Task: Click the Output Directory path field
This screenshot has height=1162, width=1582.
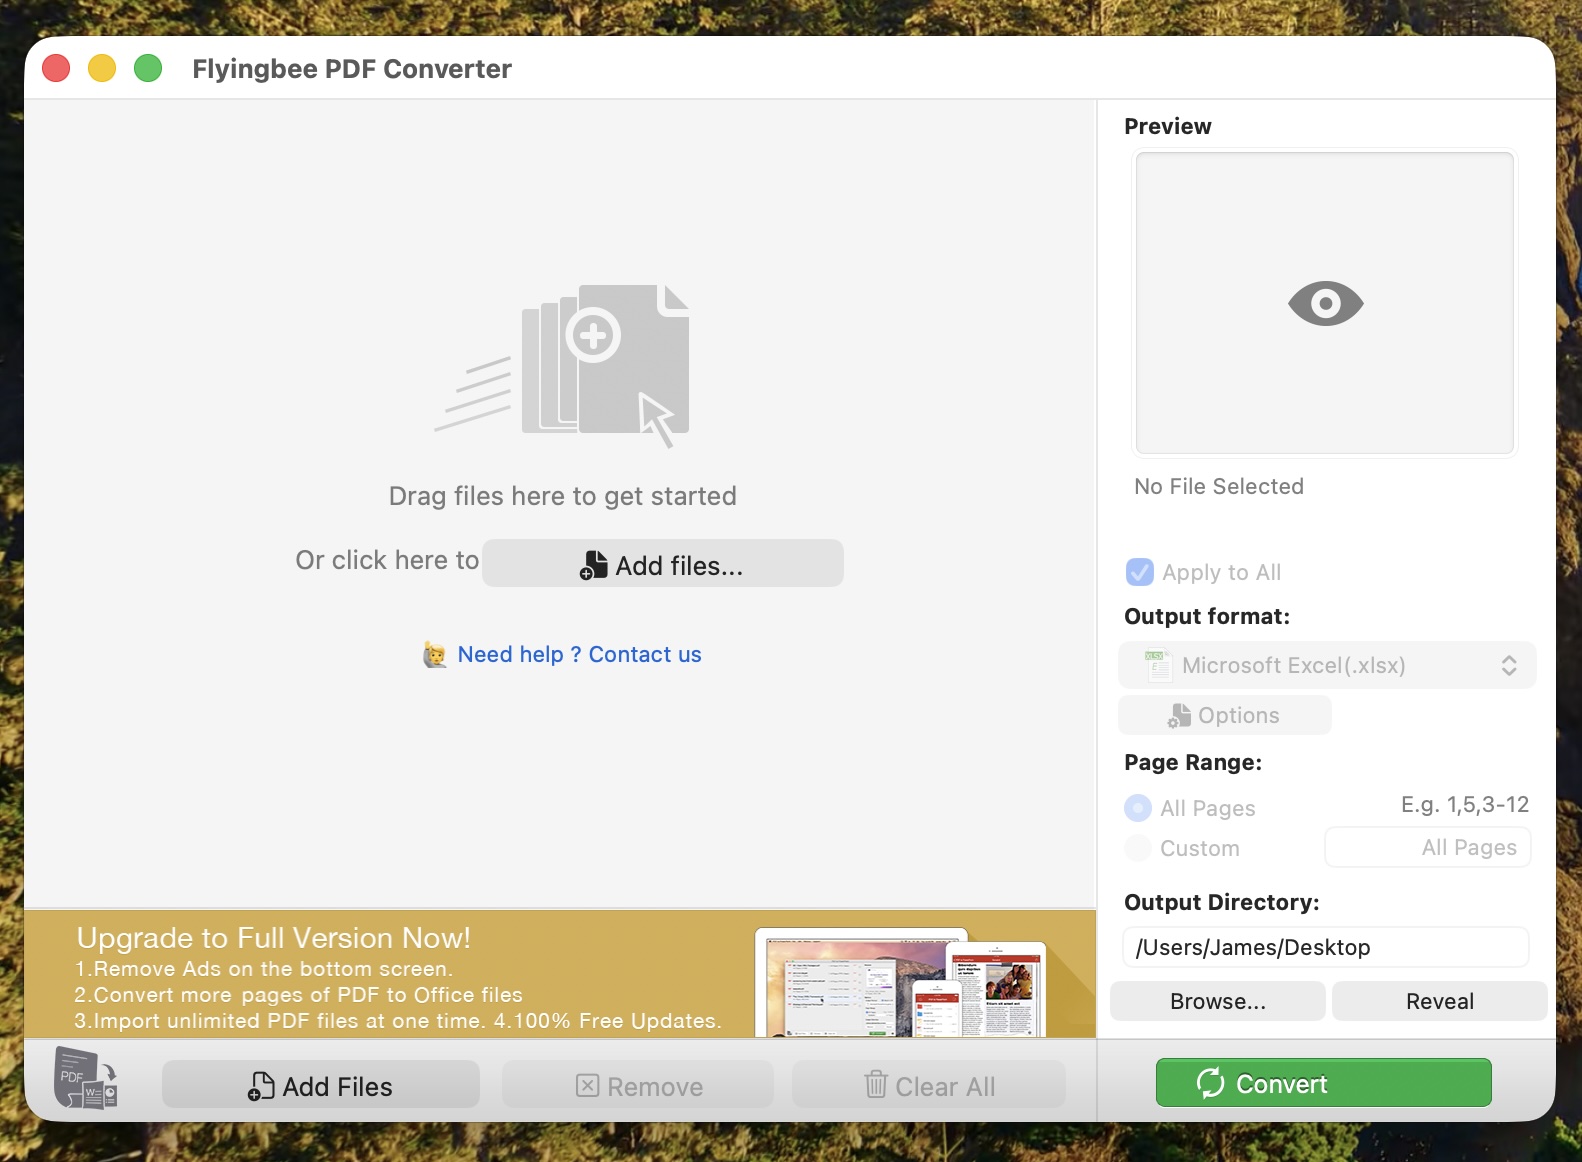Action: pyautogui.click(x=1325, y=947)
